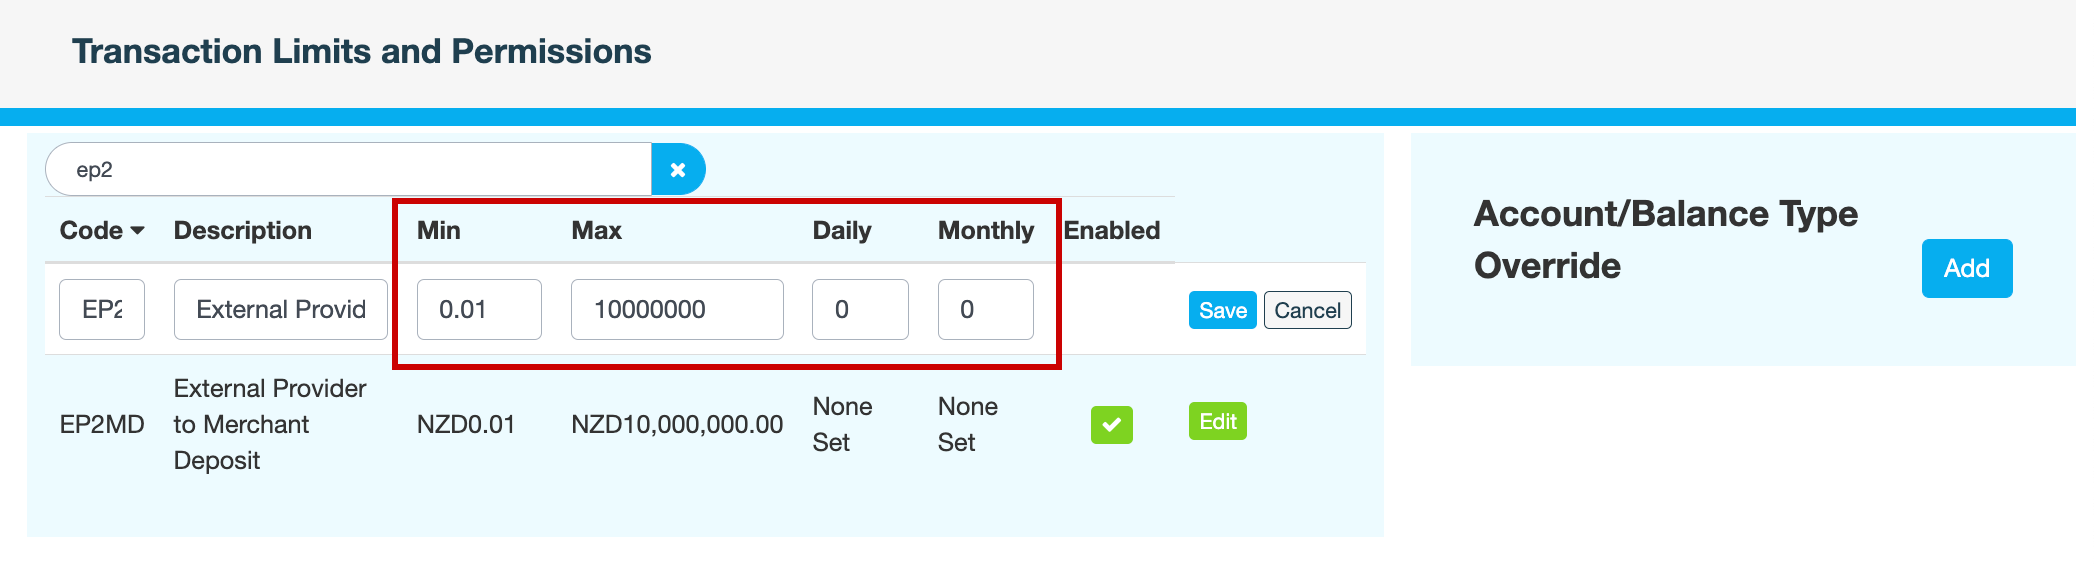The height and width of the screenshot is (564, 2094).
Task: Cancel editing the transaction limit row
Action: coord(1307,311)
